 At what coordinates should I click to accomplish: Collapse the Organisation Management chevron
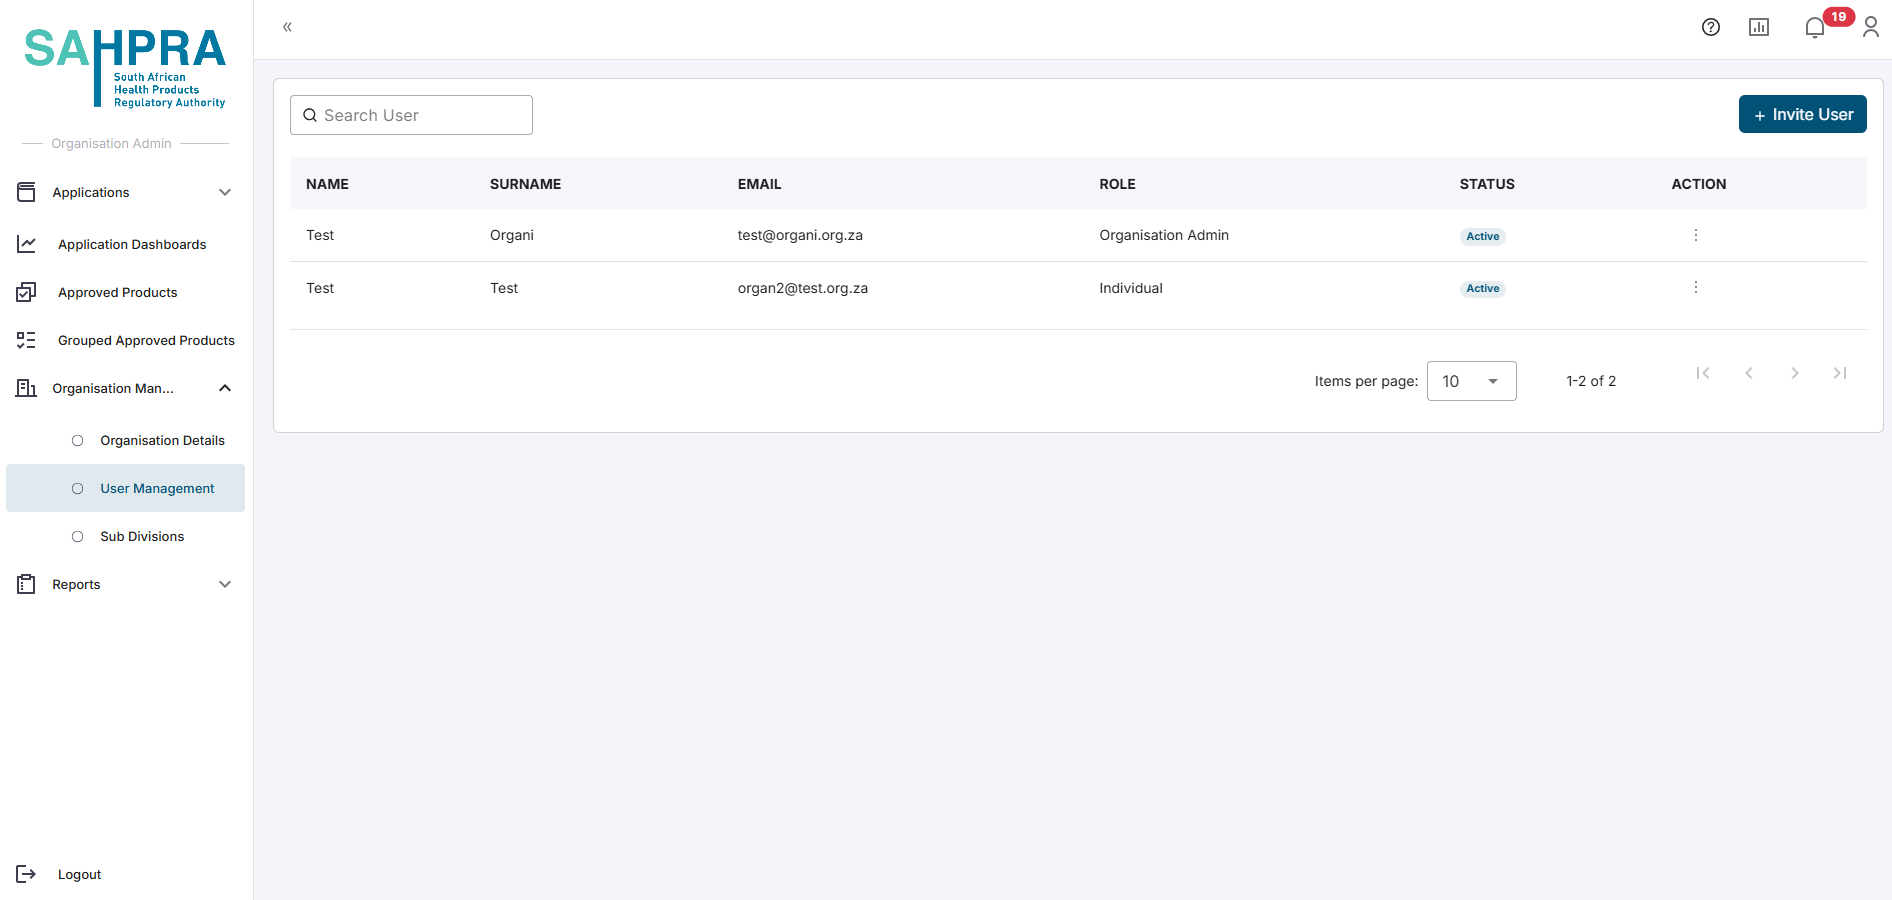point(225,388)
